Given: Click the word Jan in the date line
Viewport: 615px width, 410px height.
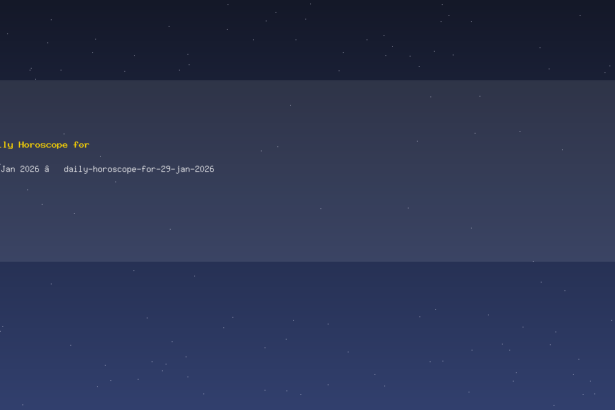Looking at the screenshot, I should point(8,169).
